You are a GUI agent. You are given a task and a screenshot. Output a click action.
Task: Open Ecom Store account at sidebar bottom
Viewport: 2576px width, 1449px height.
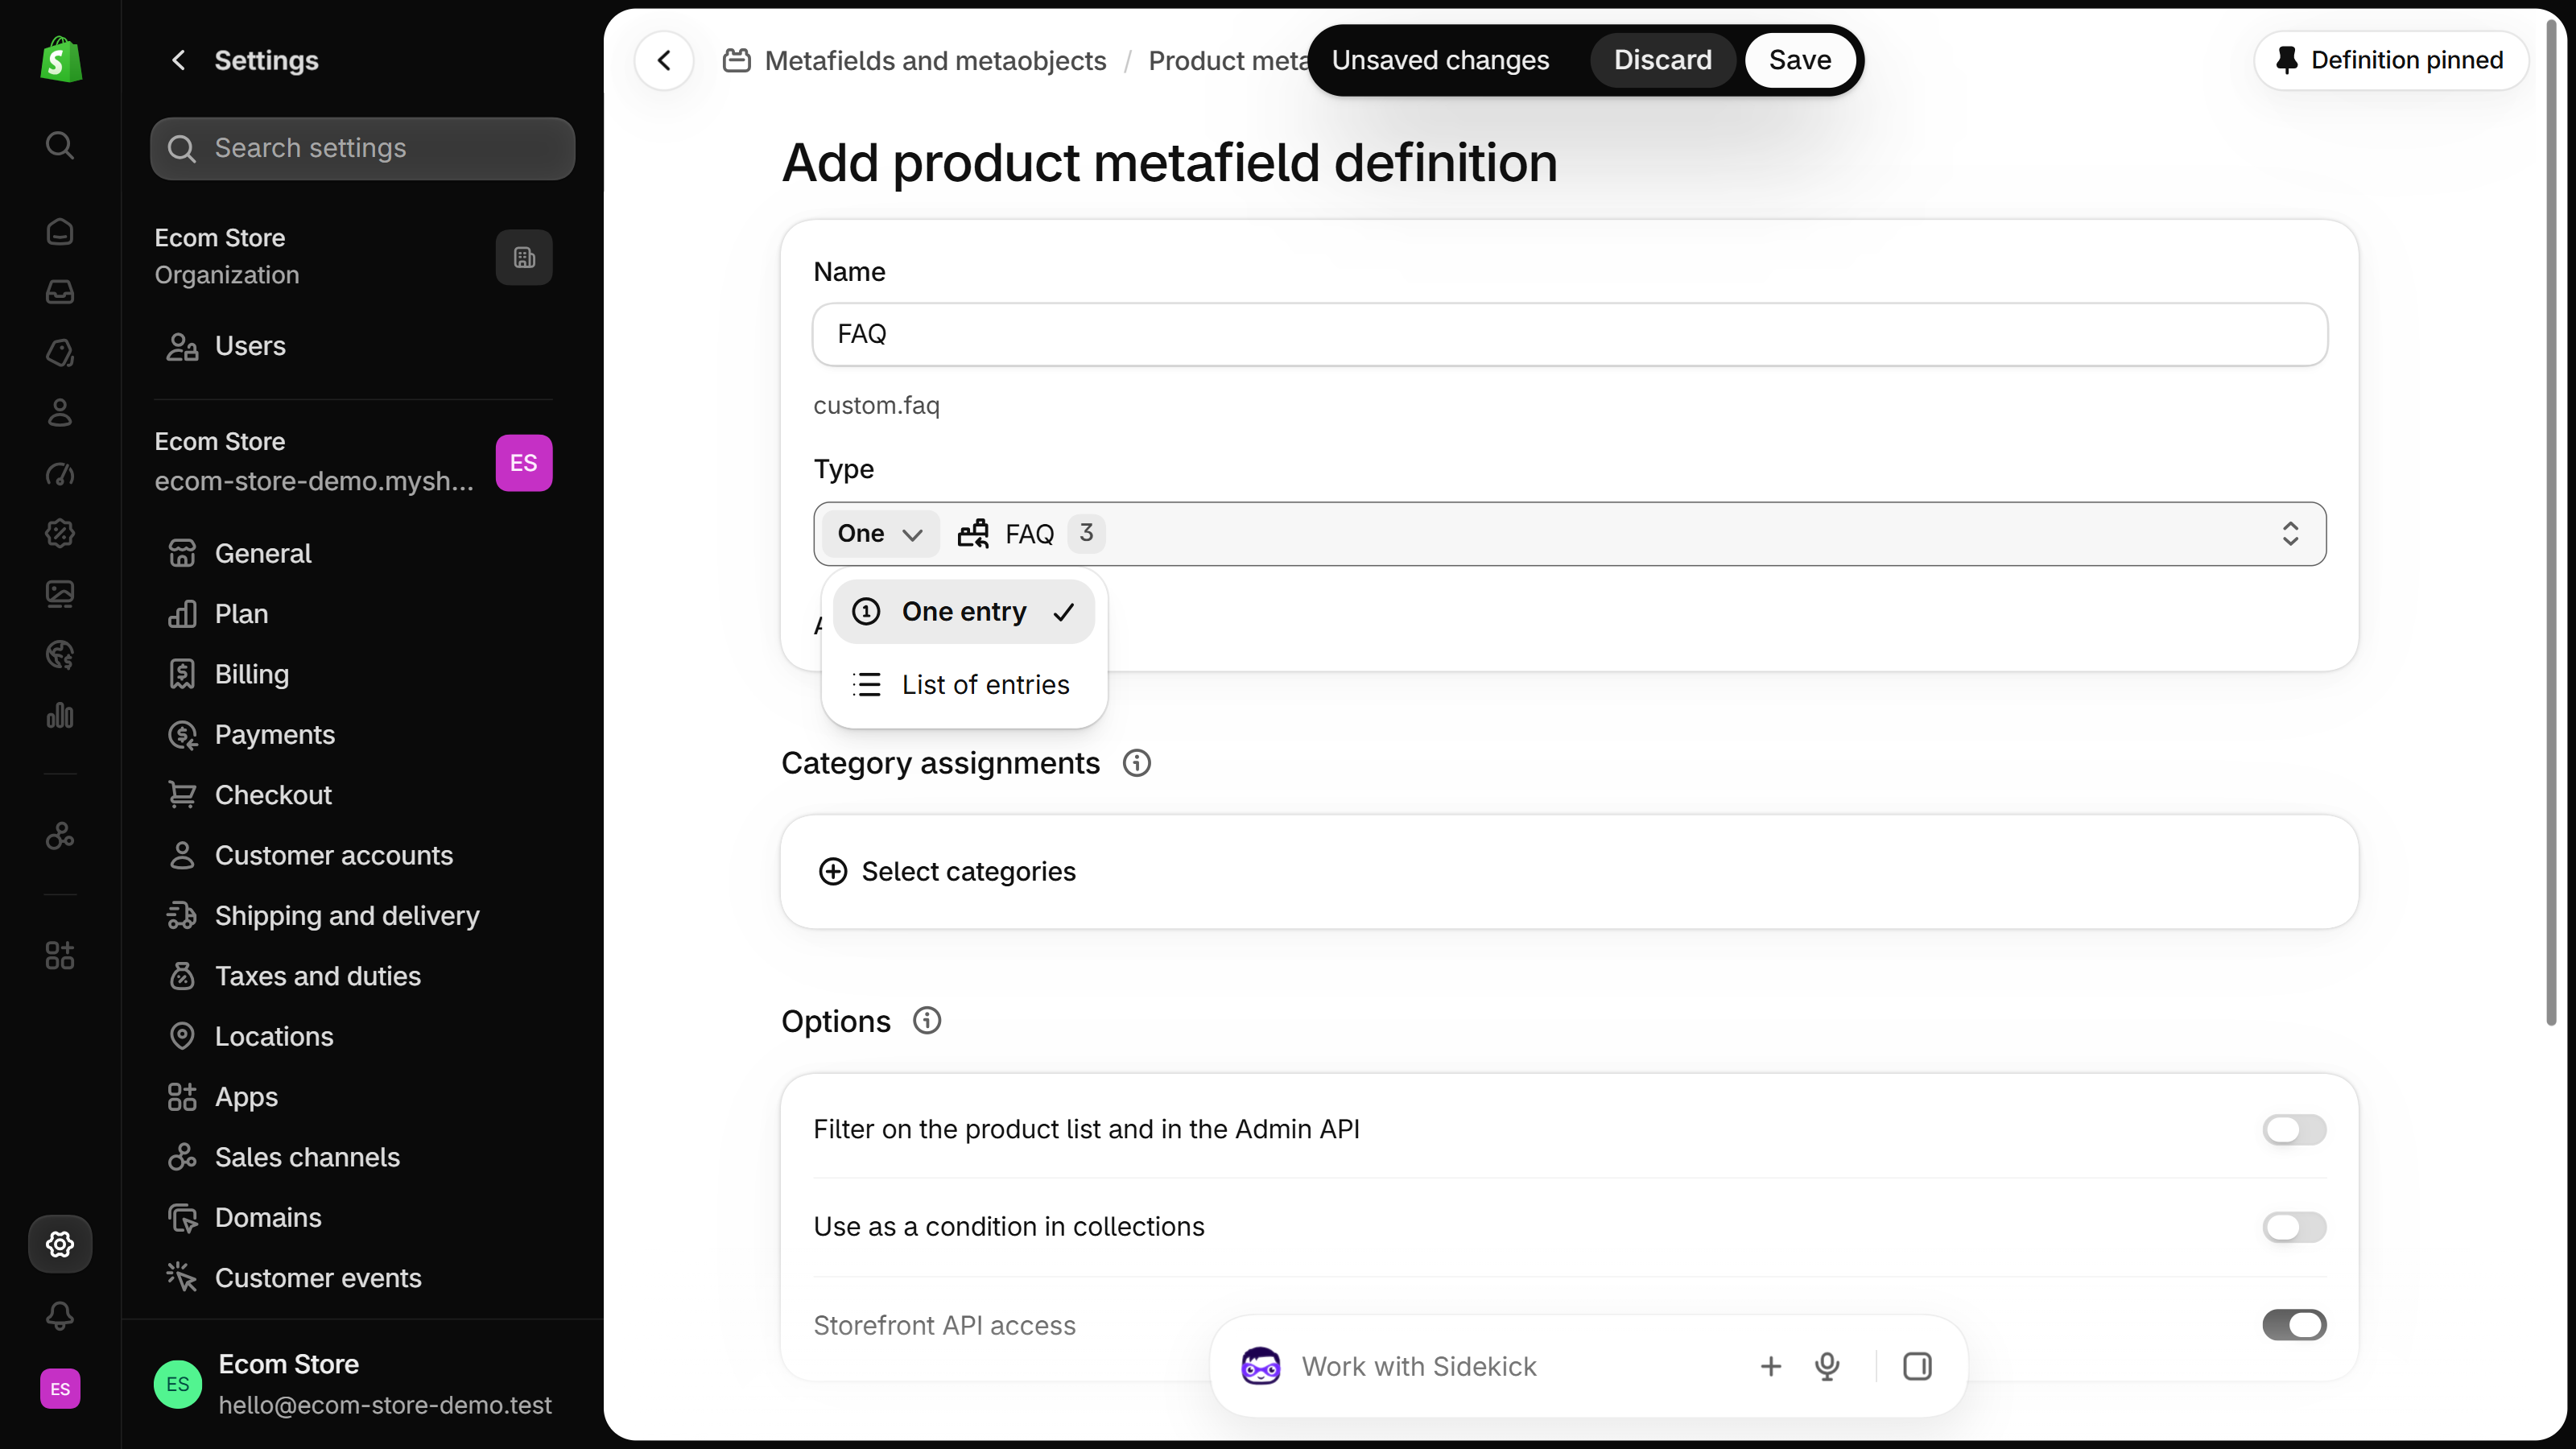(353, 1385)
